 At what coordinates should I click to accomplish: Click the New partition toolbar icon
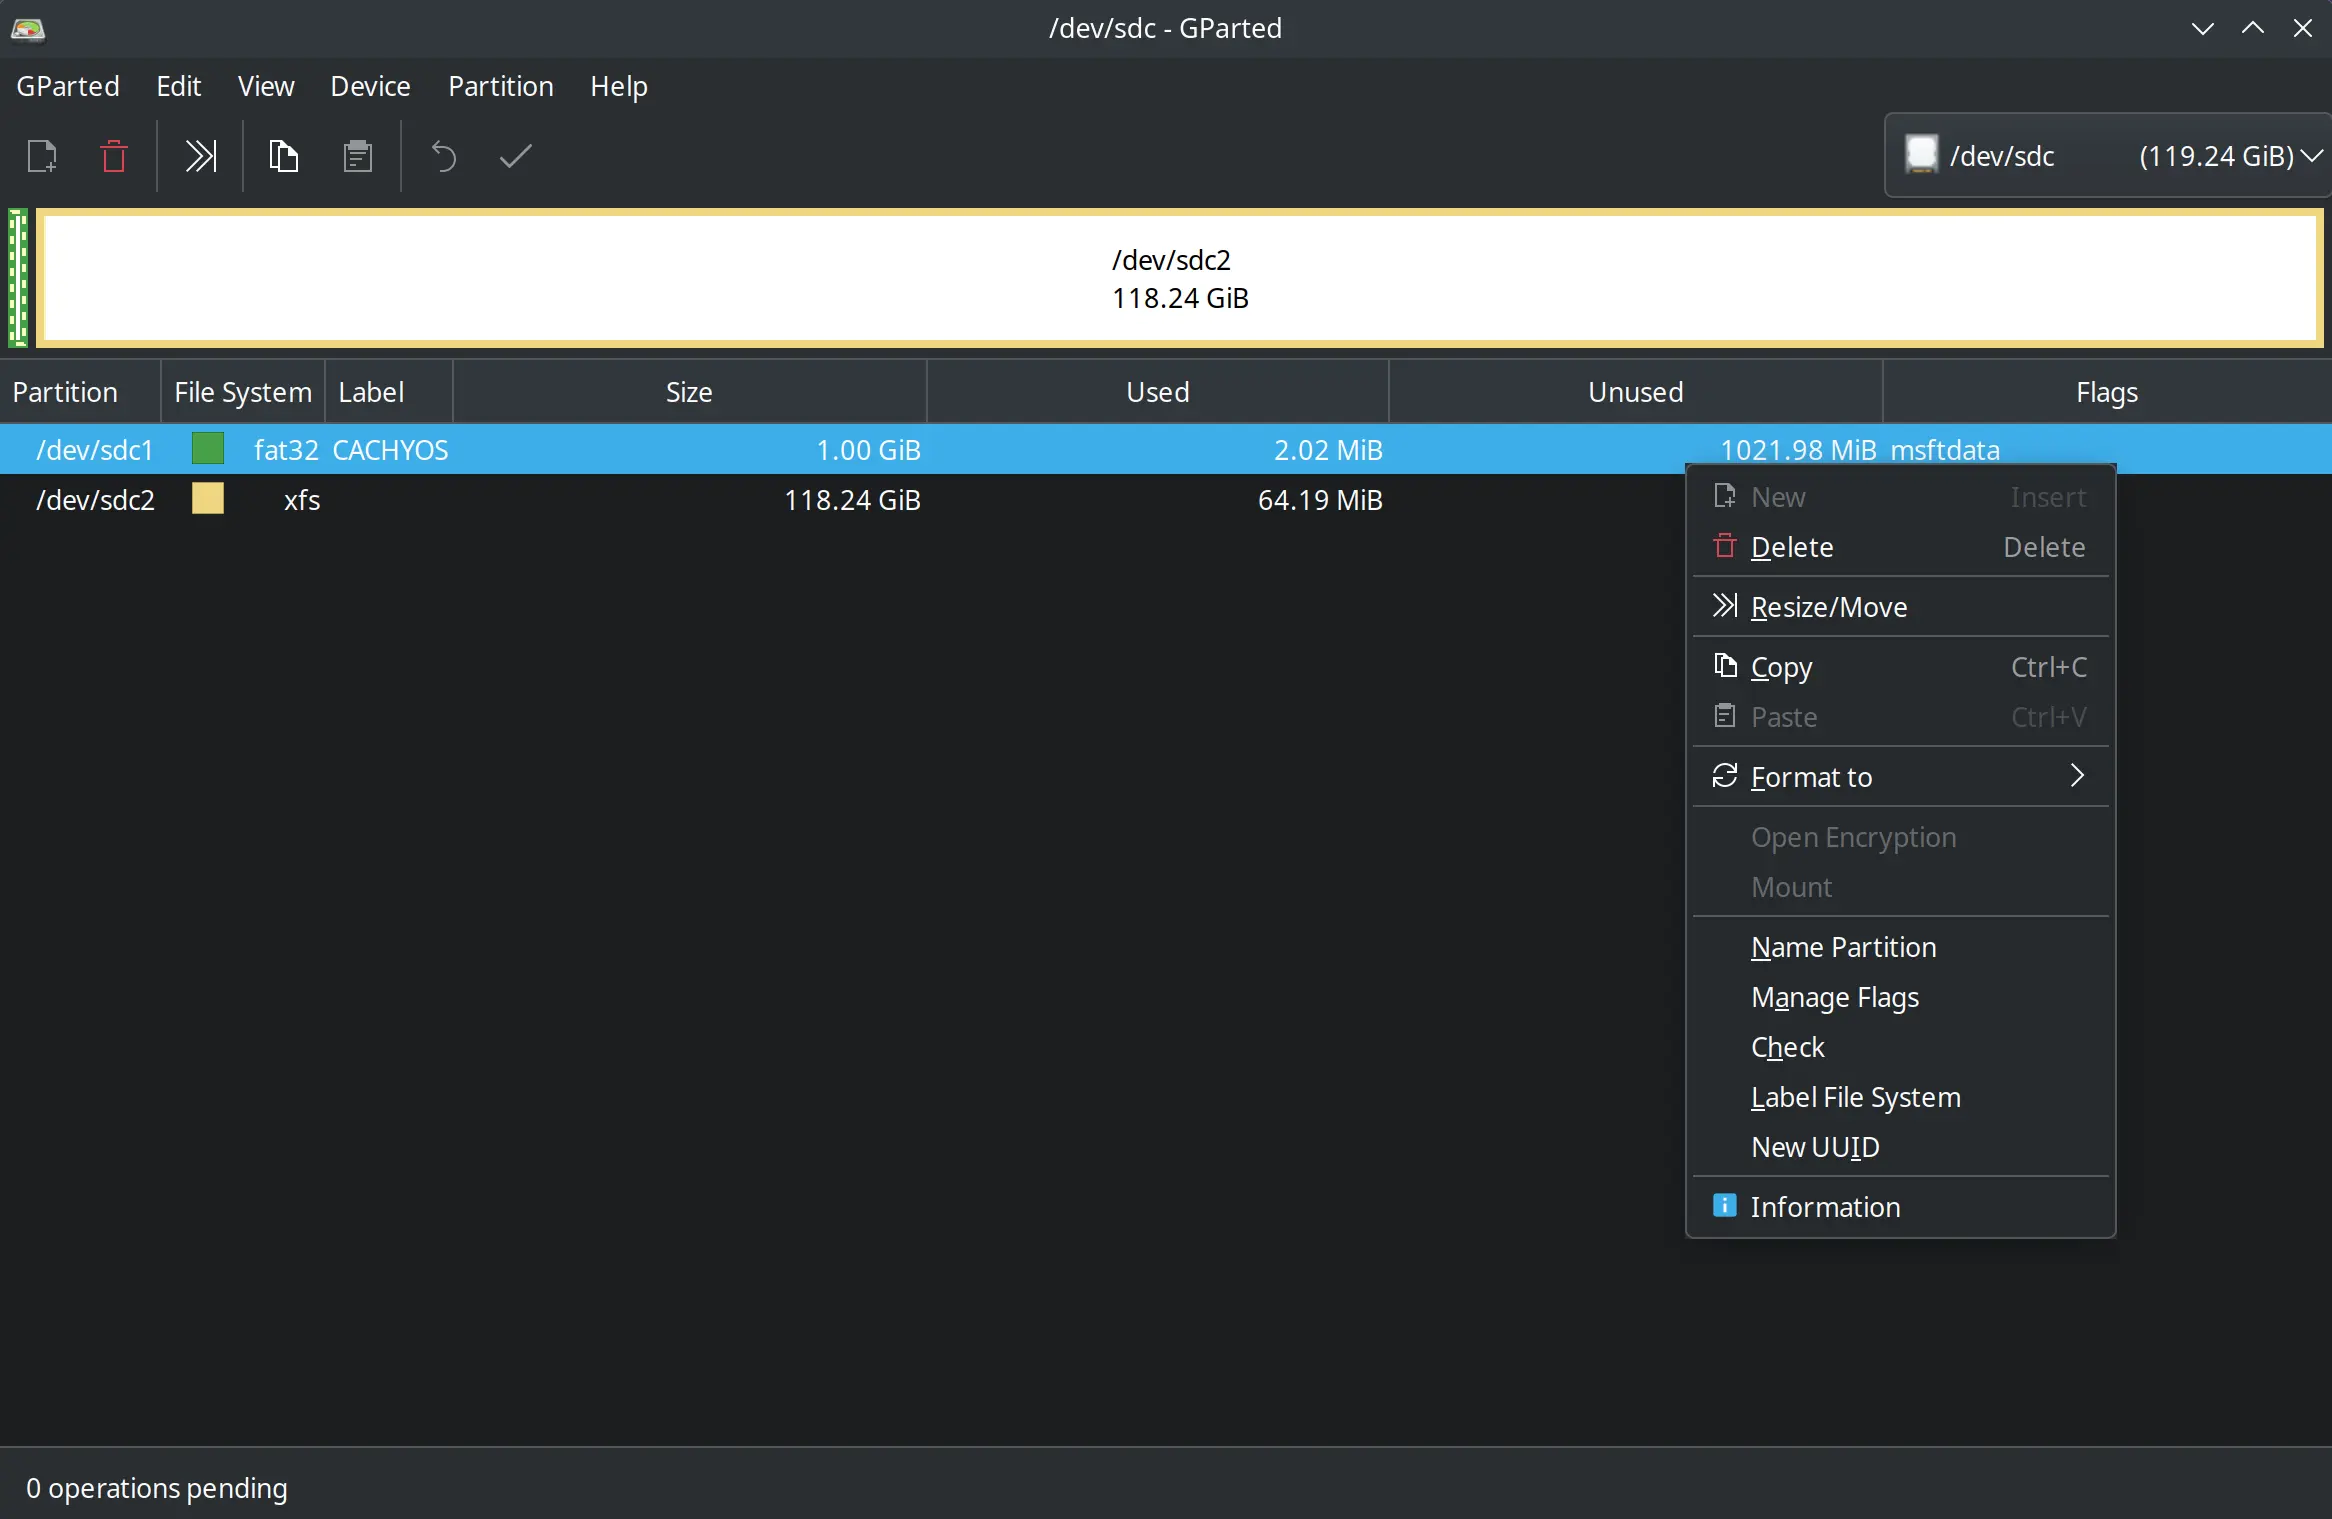coord(42,157)
